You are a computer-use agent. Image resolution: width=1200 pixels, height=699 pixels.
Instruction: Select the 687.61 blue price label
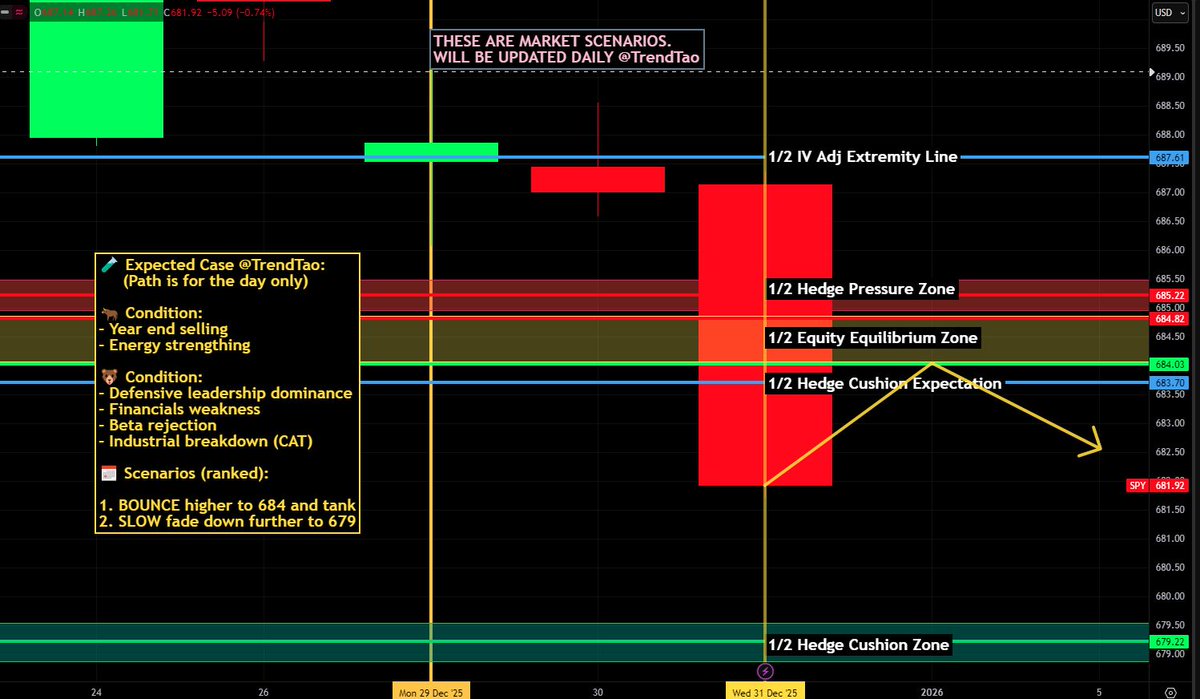pyautogui.click(x=1171, y=158)
